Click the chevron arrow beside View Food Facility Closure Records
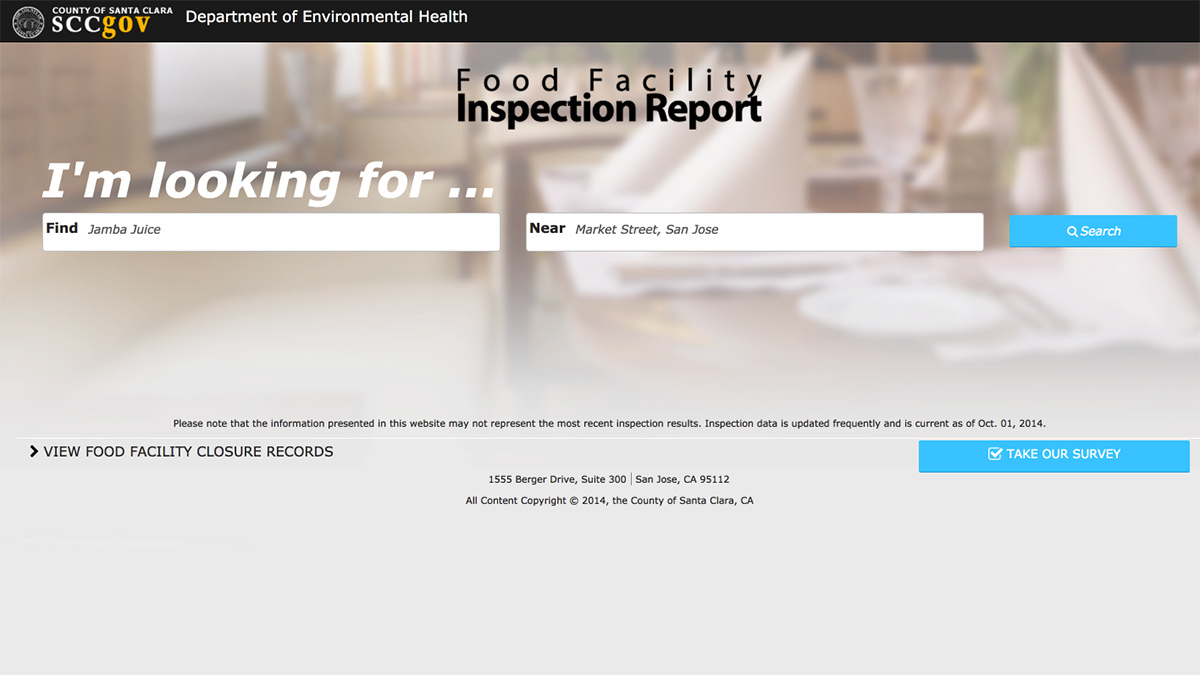Image resolution: width=1200 pixels, height=675 pixels. pyautogui.click(x=34, y=452)
